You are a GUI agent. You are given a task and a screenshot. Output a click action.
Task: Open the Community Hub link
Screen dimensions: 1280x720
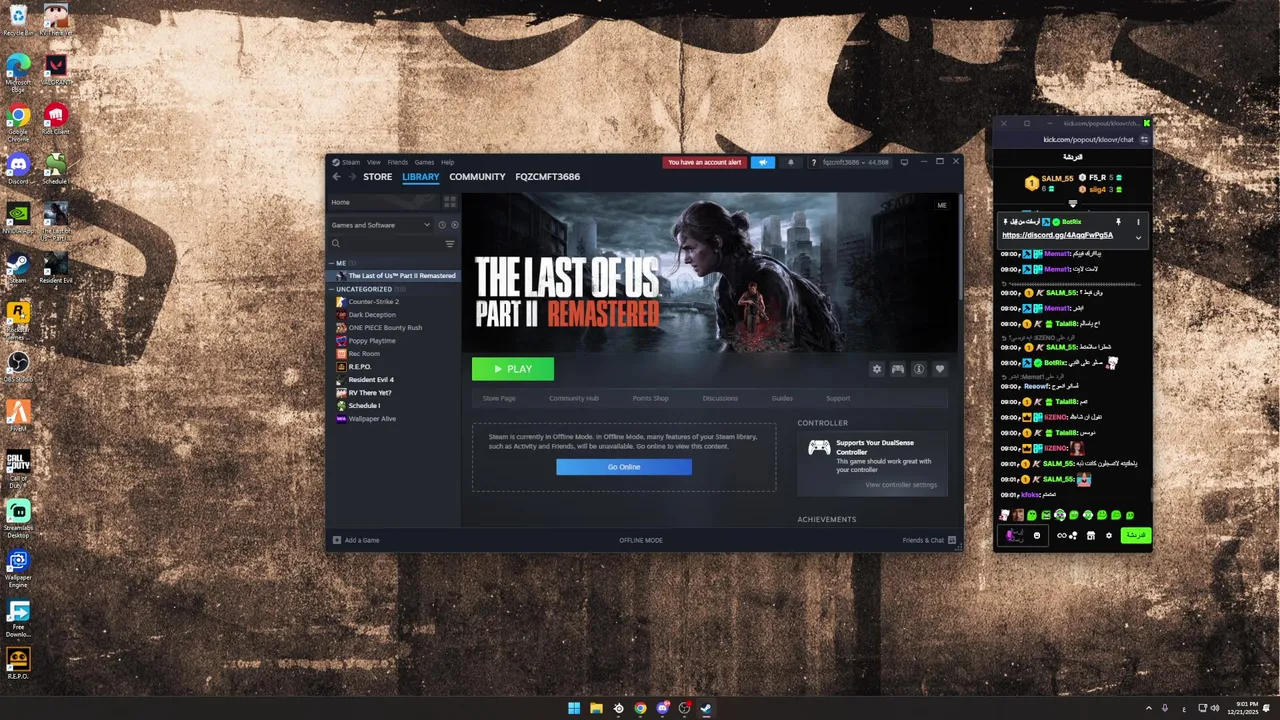coord(574,398)
